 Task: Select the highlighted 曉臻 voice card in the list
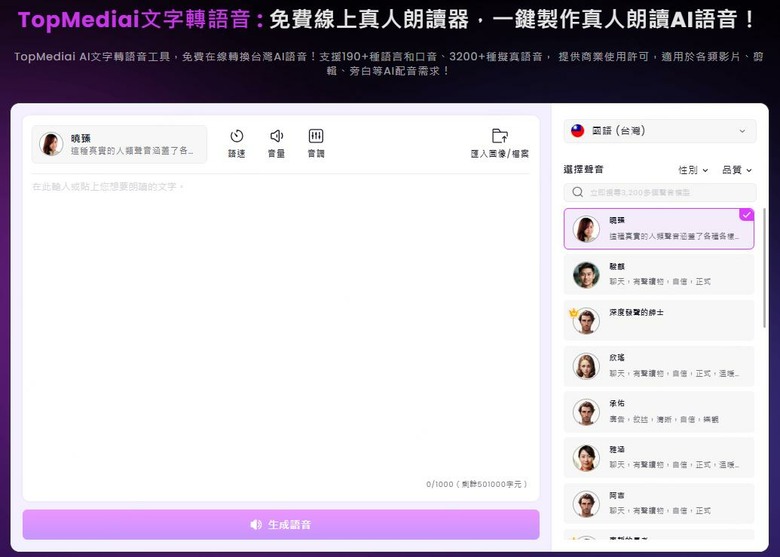(659, 229)
